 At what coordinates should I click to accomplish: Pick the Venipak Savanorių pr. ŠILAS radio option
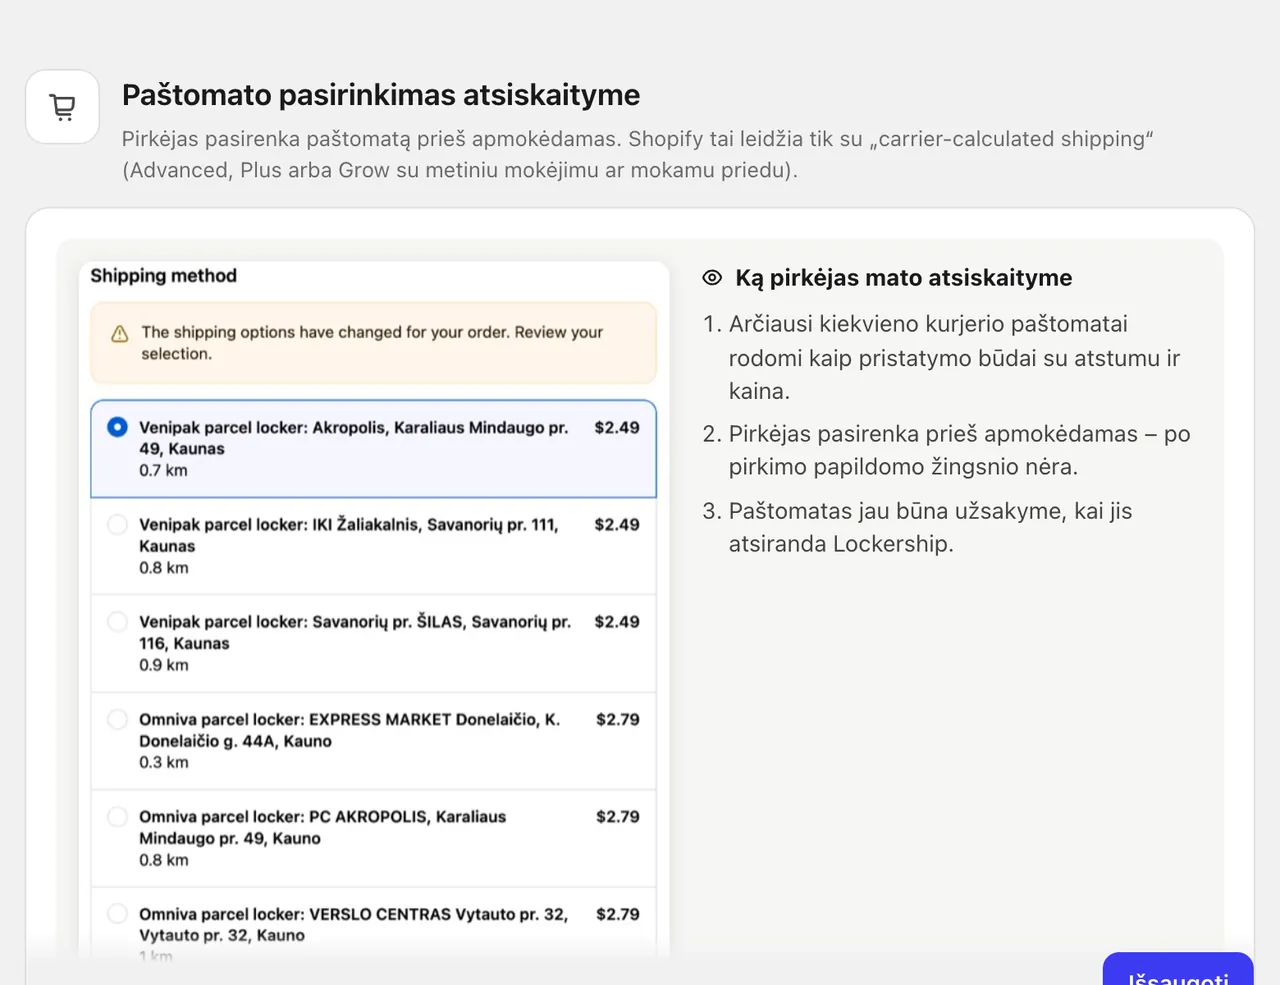(x=117, y=621)
